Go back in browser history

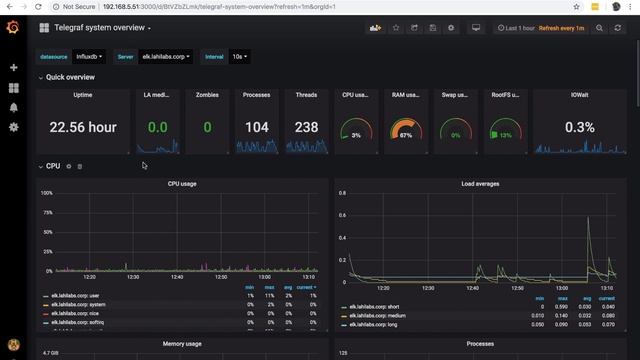[9, 7]
